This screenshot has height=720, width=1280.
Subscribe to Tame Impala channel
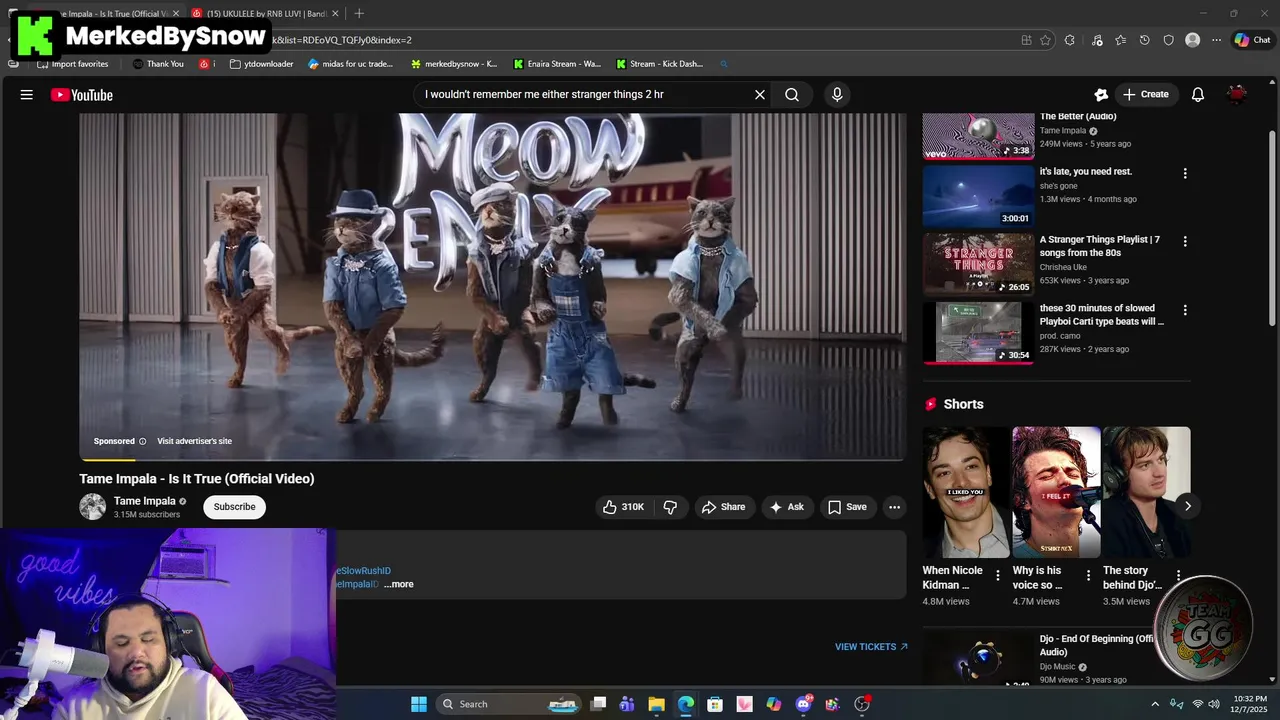click(235, 507)
